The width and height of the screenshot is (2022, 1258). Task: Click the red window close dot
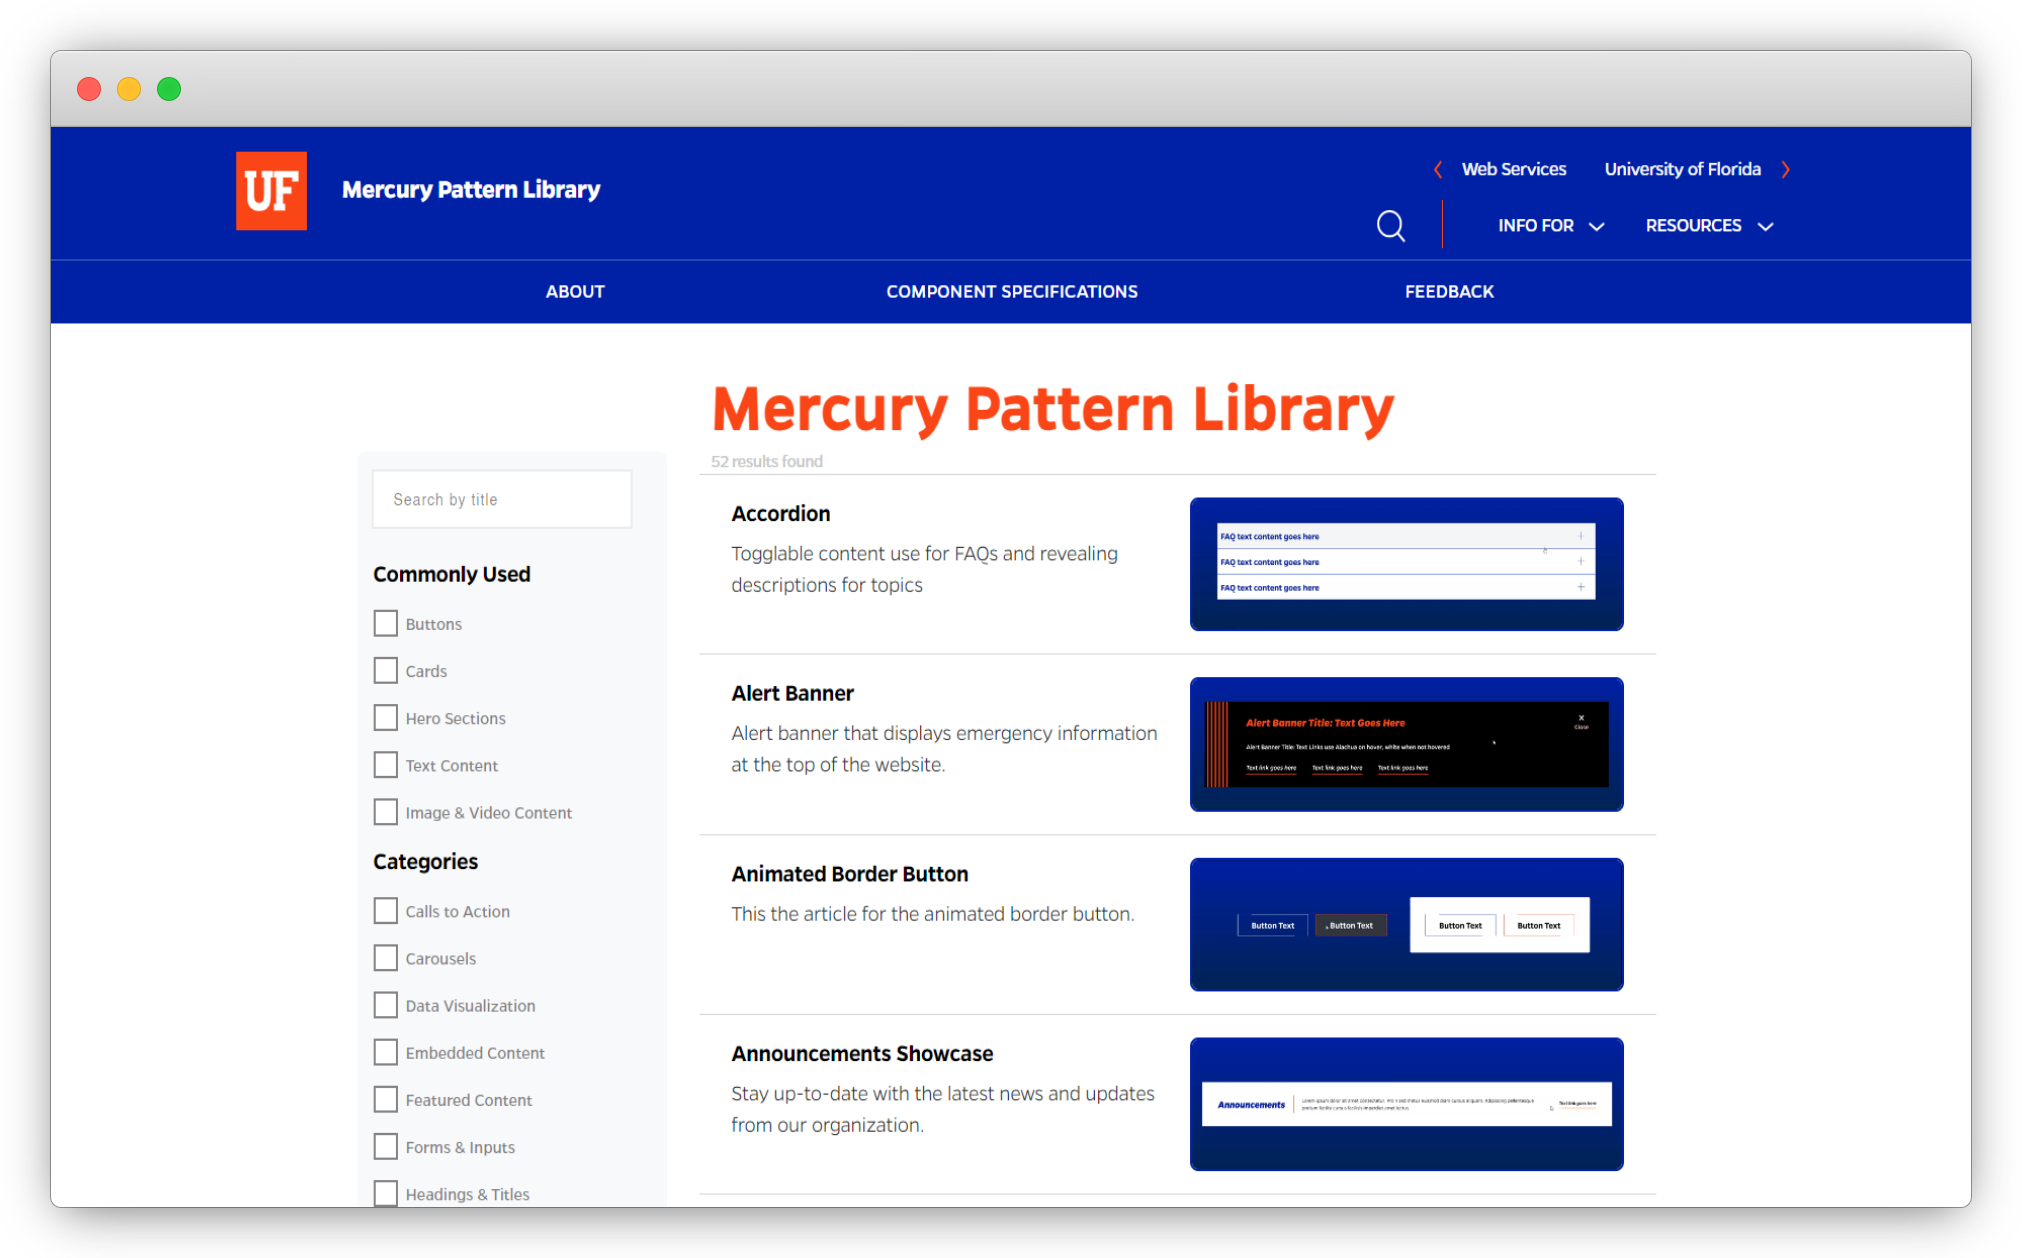point(89,89)
